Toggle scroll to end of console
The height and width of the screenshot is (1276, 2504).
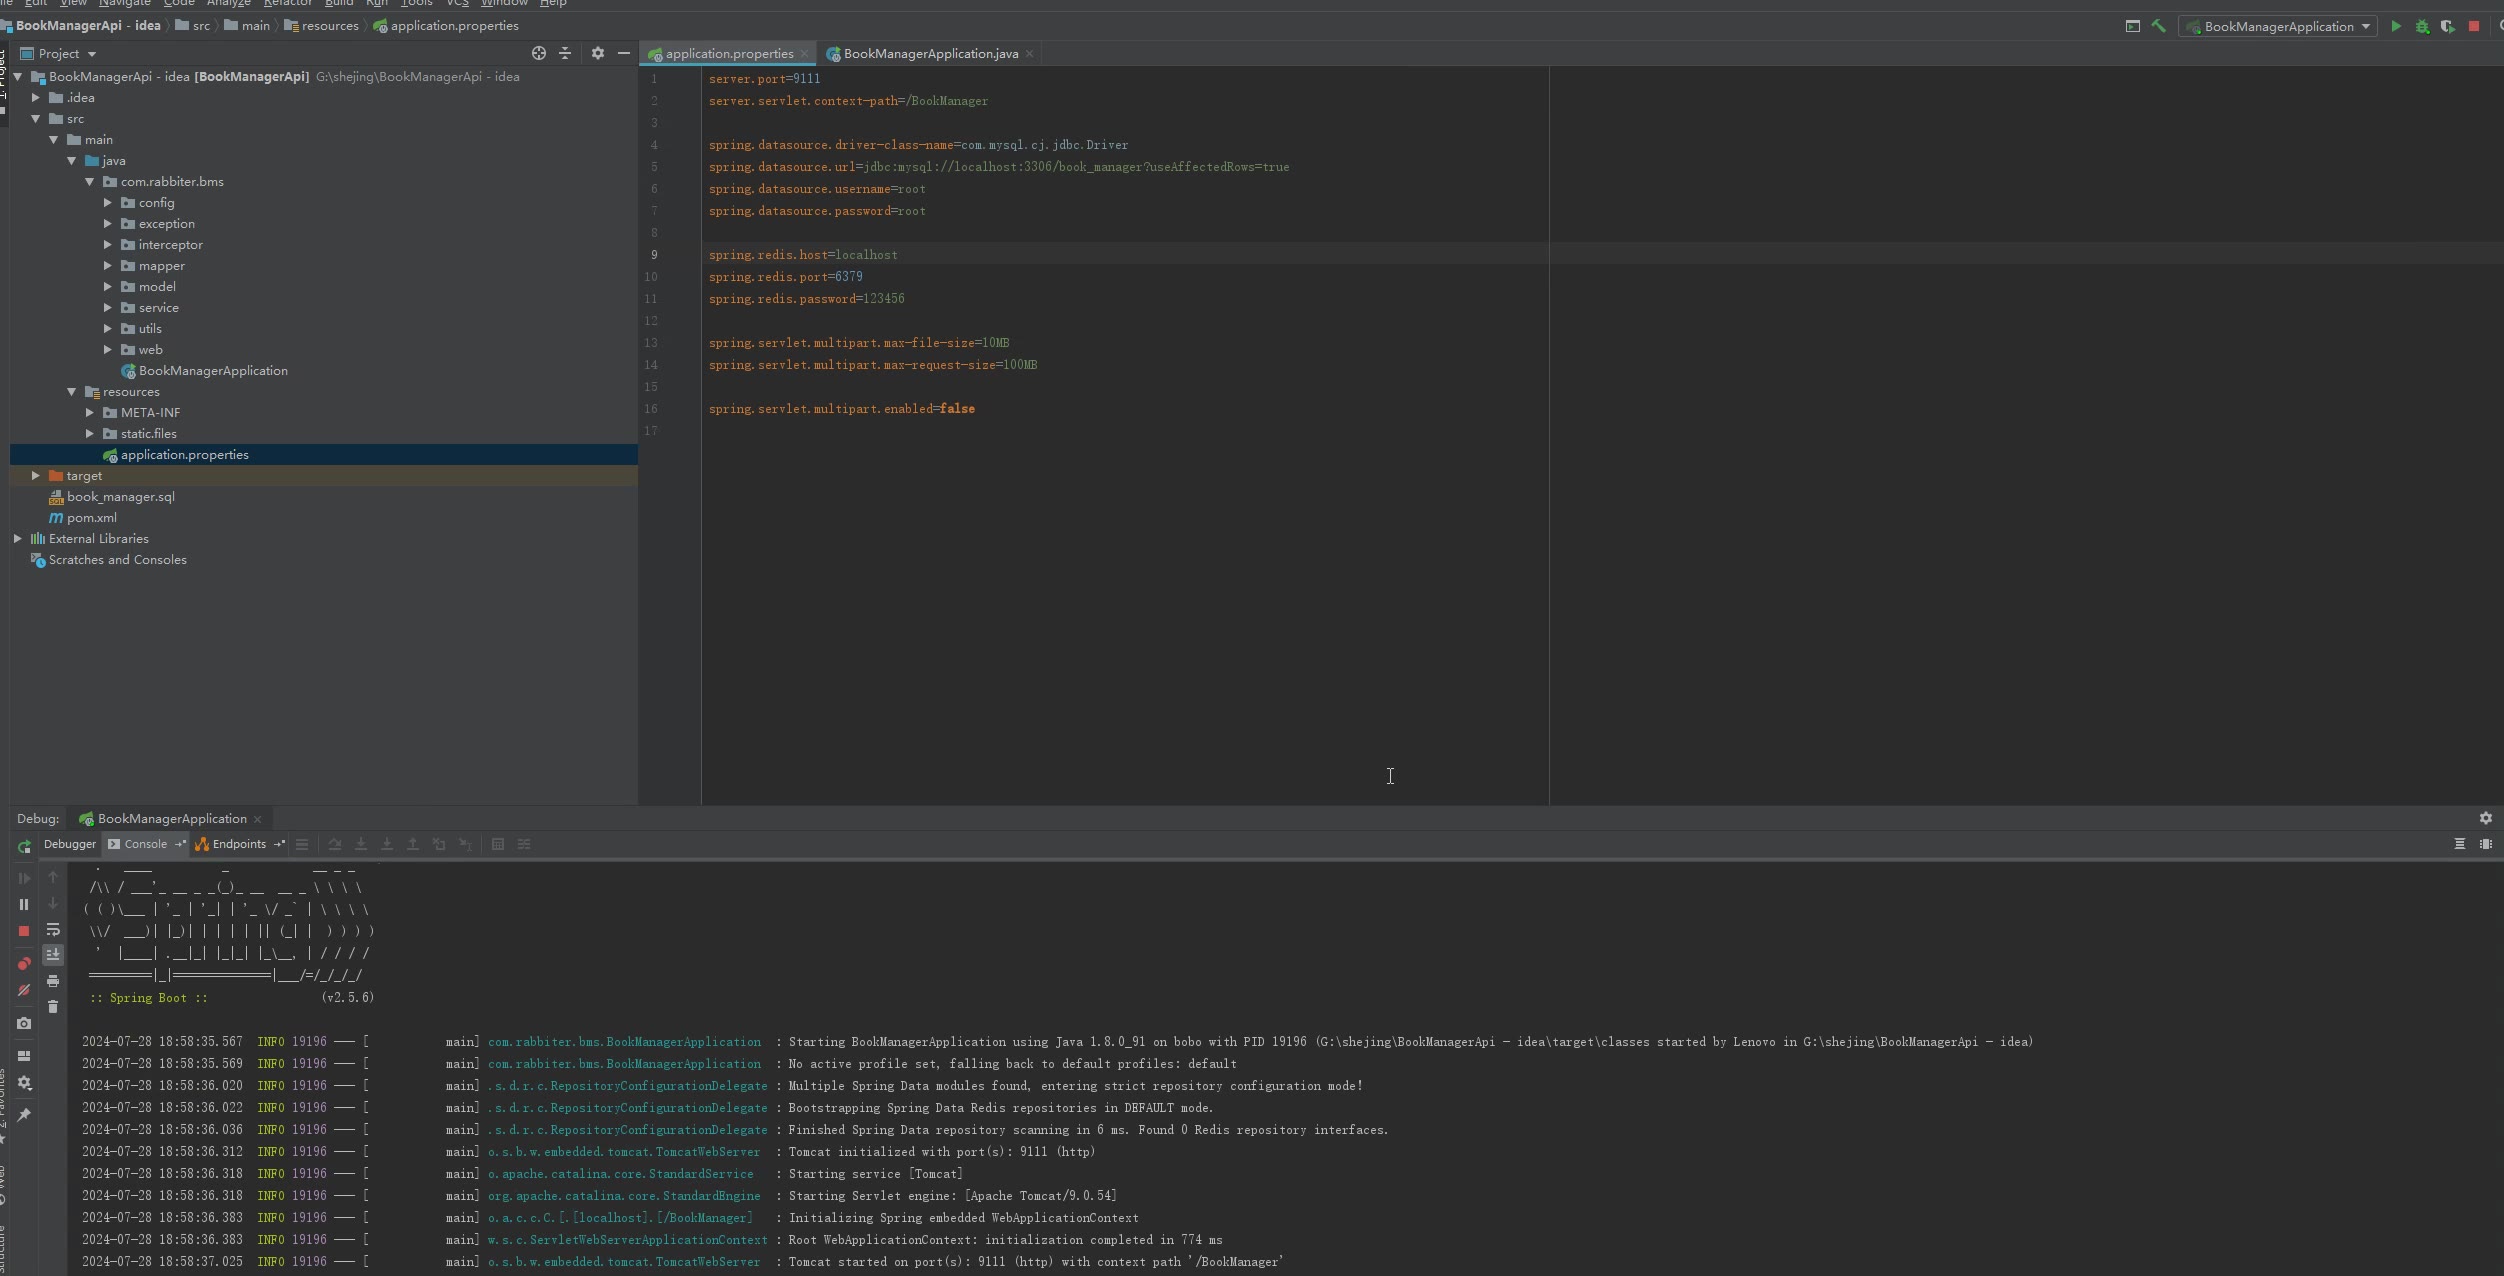(53, 955)
